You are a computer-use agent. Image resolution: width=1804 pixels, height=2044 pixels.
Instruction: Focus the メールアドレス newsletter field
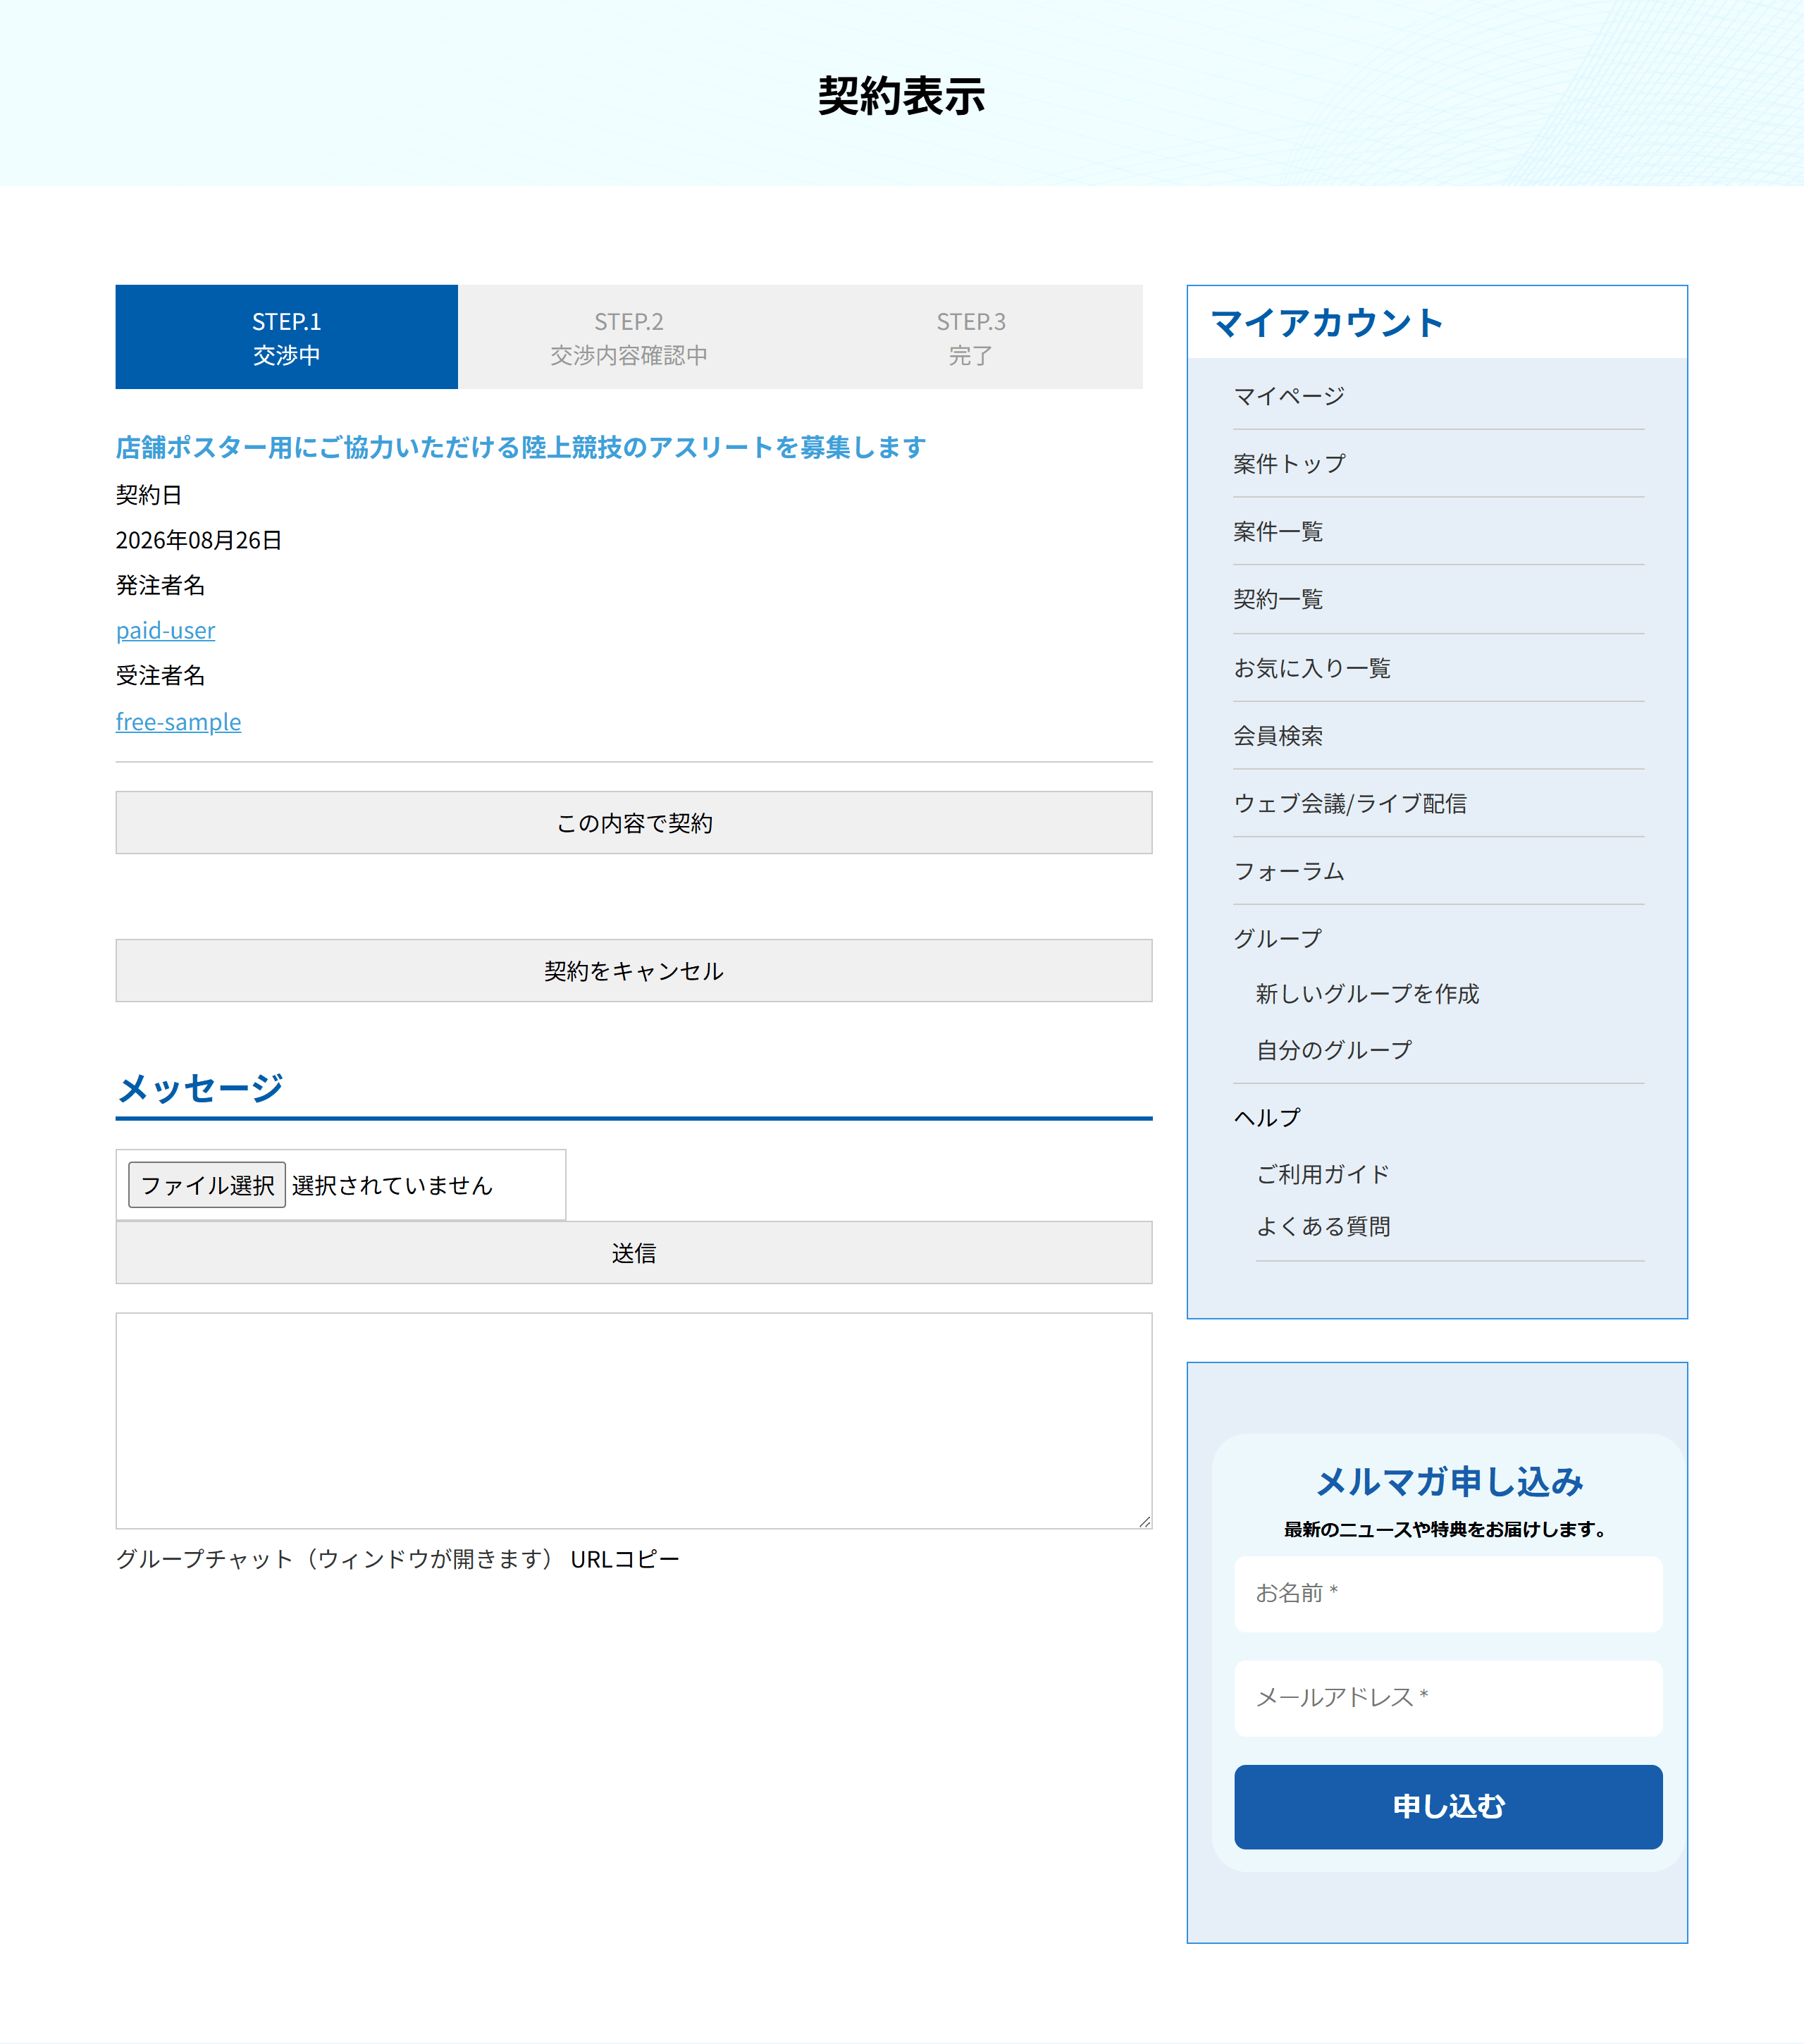1448,1698
